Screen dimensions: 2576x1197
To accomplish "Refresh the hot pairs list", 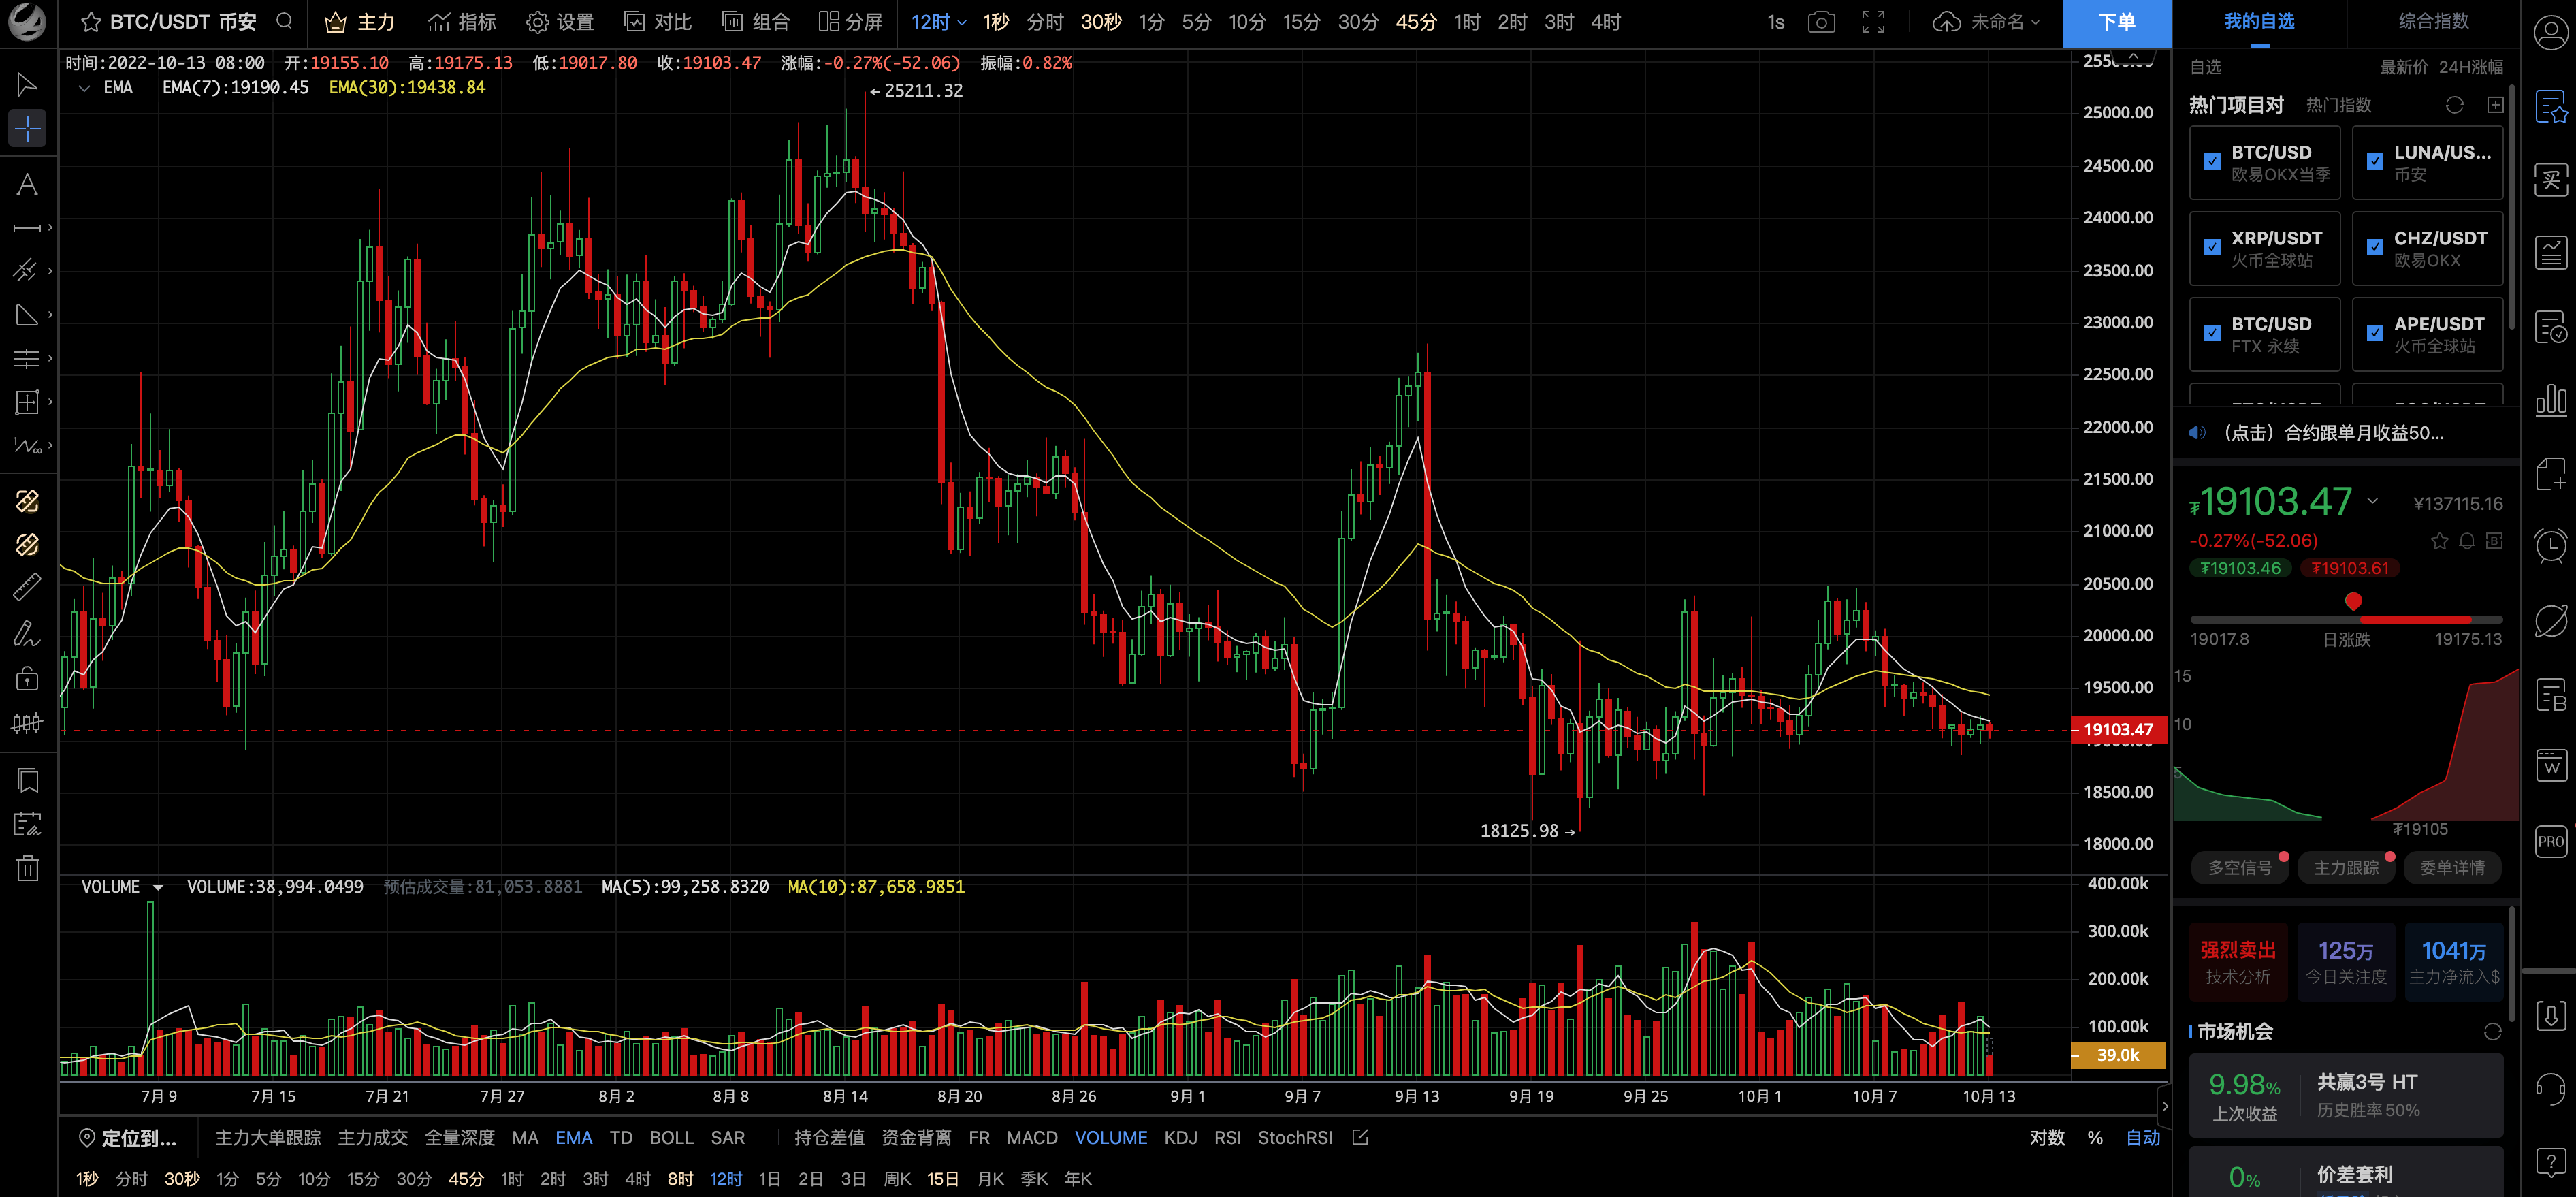I will click(2454, 105).
